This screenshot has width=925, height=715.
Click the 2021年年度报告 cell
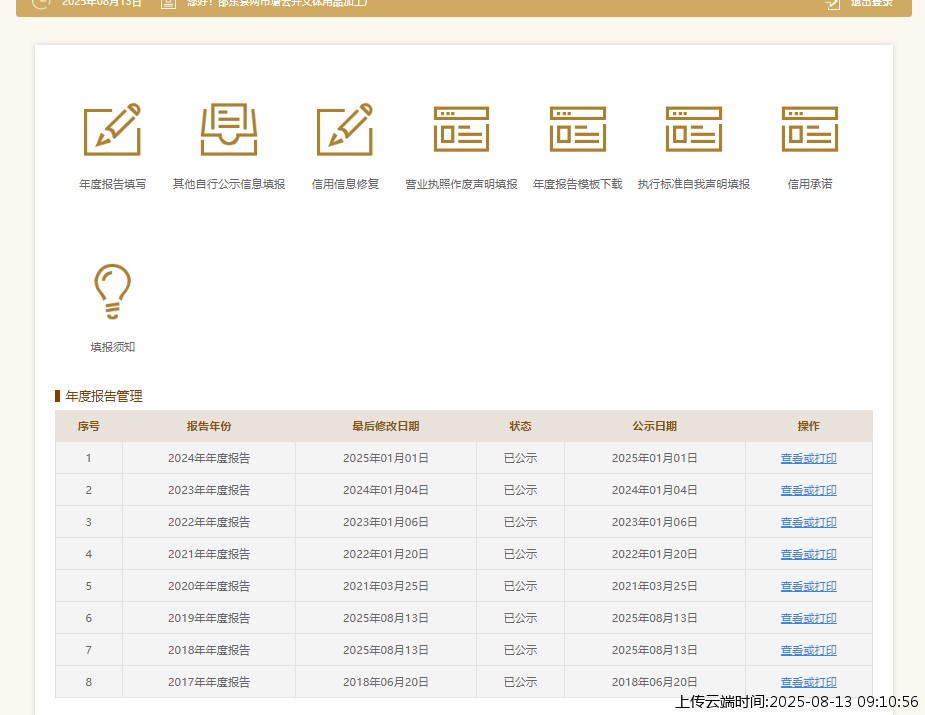[209, 554]
